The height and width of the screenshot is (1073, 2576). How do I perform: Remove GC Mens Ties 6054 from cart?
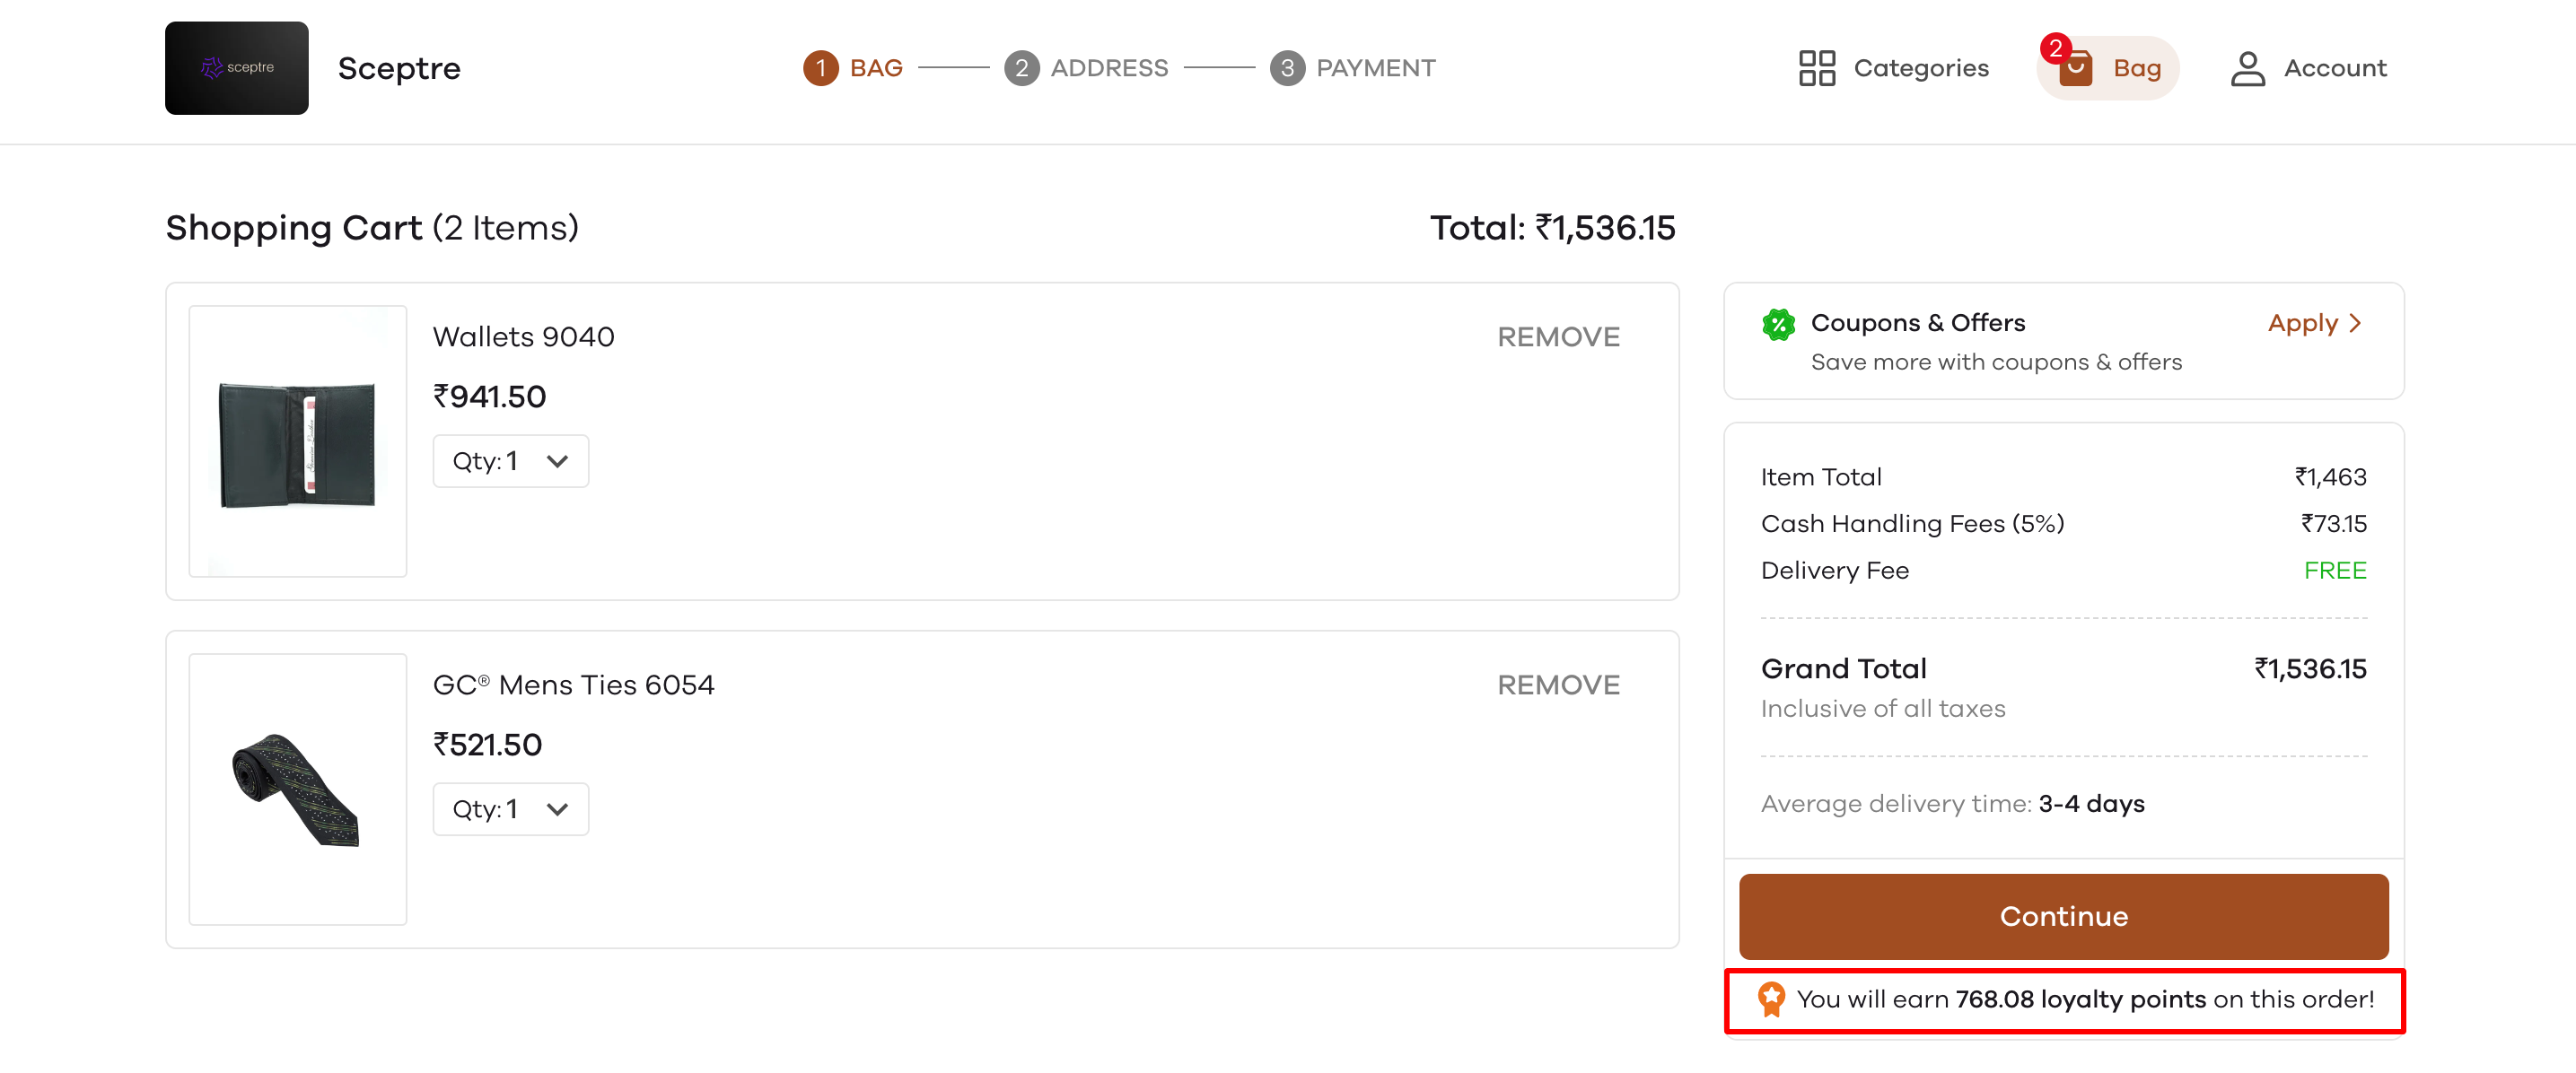coord(1558,685)
